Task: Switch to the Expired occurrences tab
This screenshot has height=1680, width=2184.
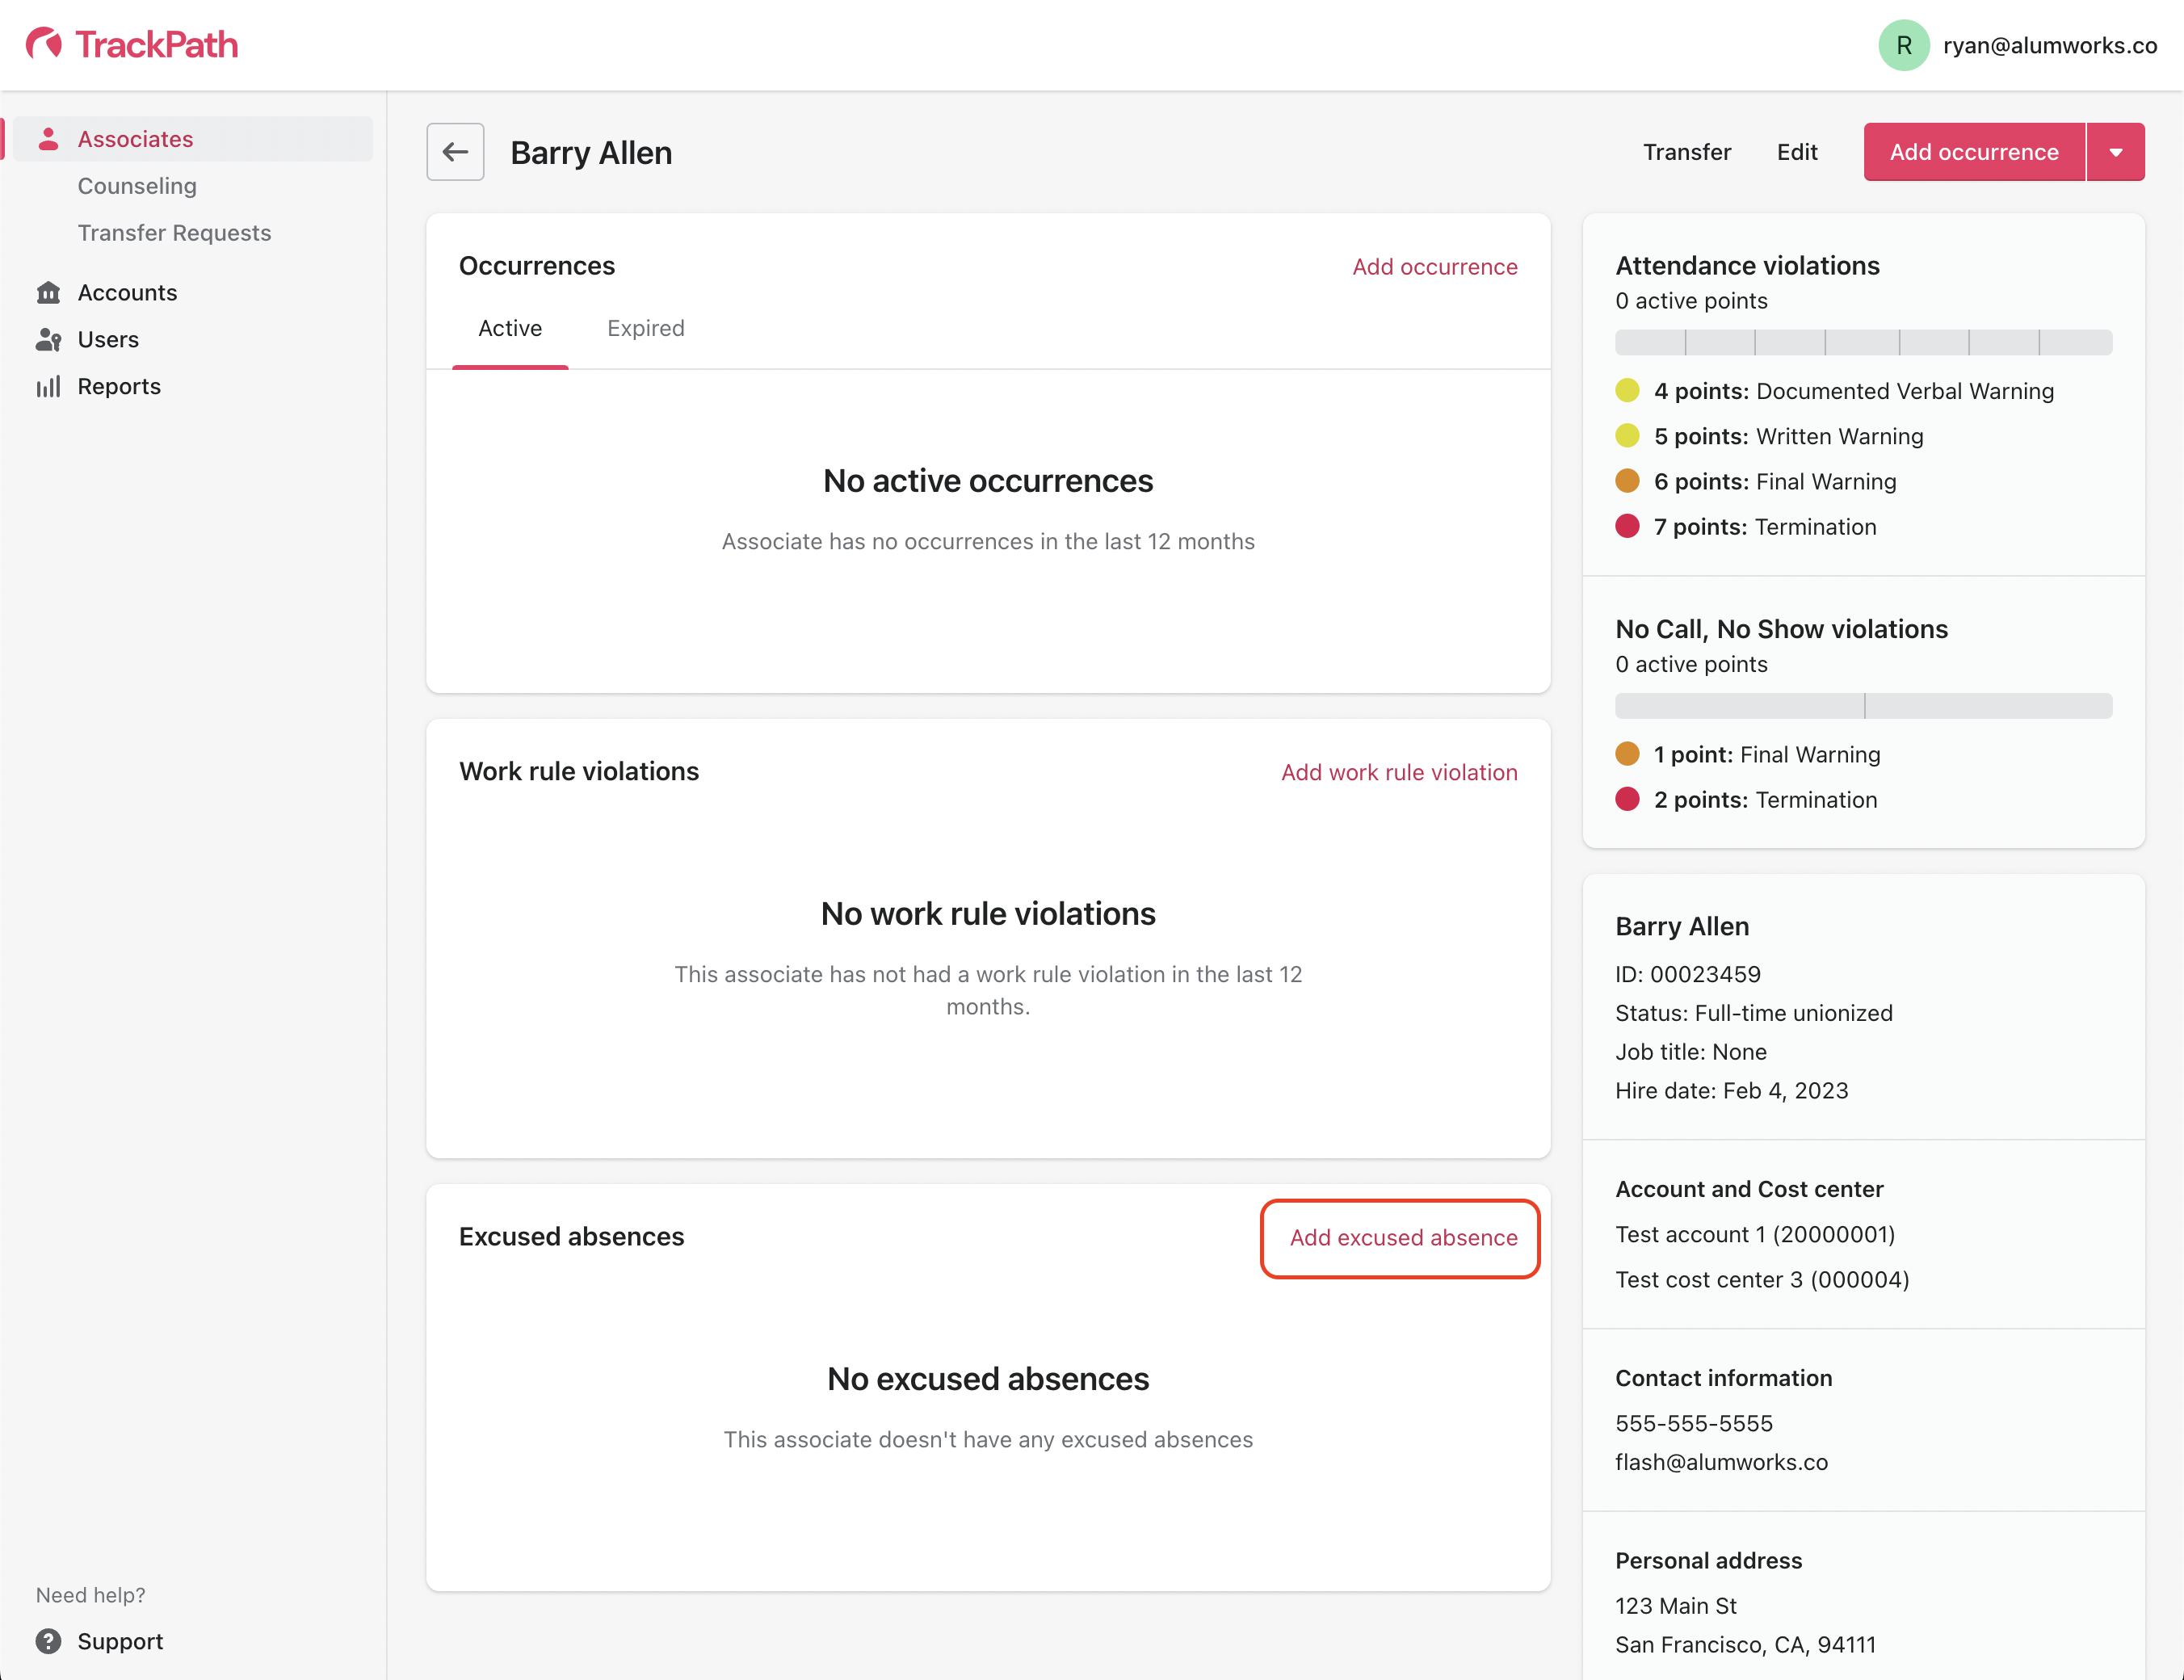Action: click(x=645, y=328)
